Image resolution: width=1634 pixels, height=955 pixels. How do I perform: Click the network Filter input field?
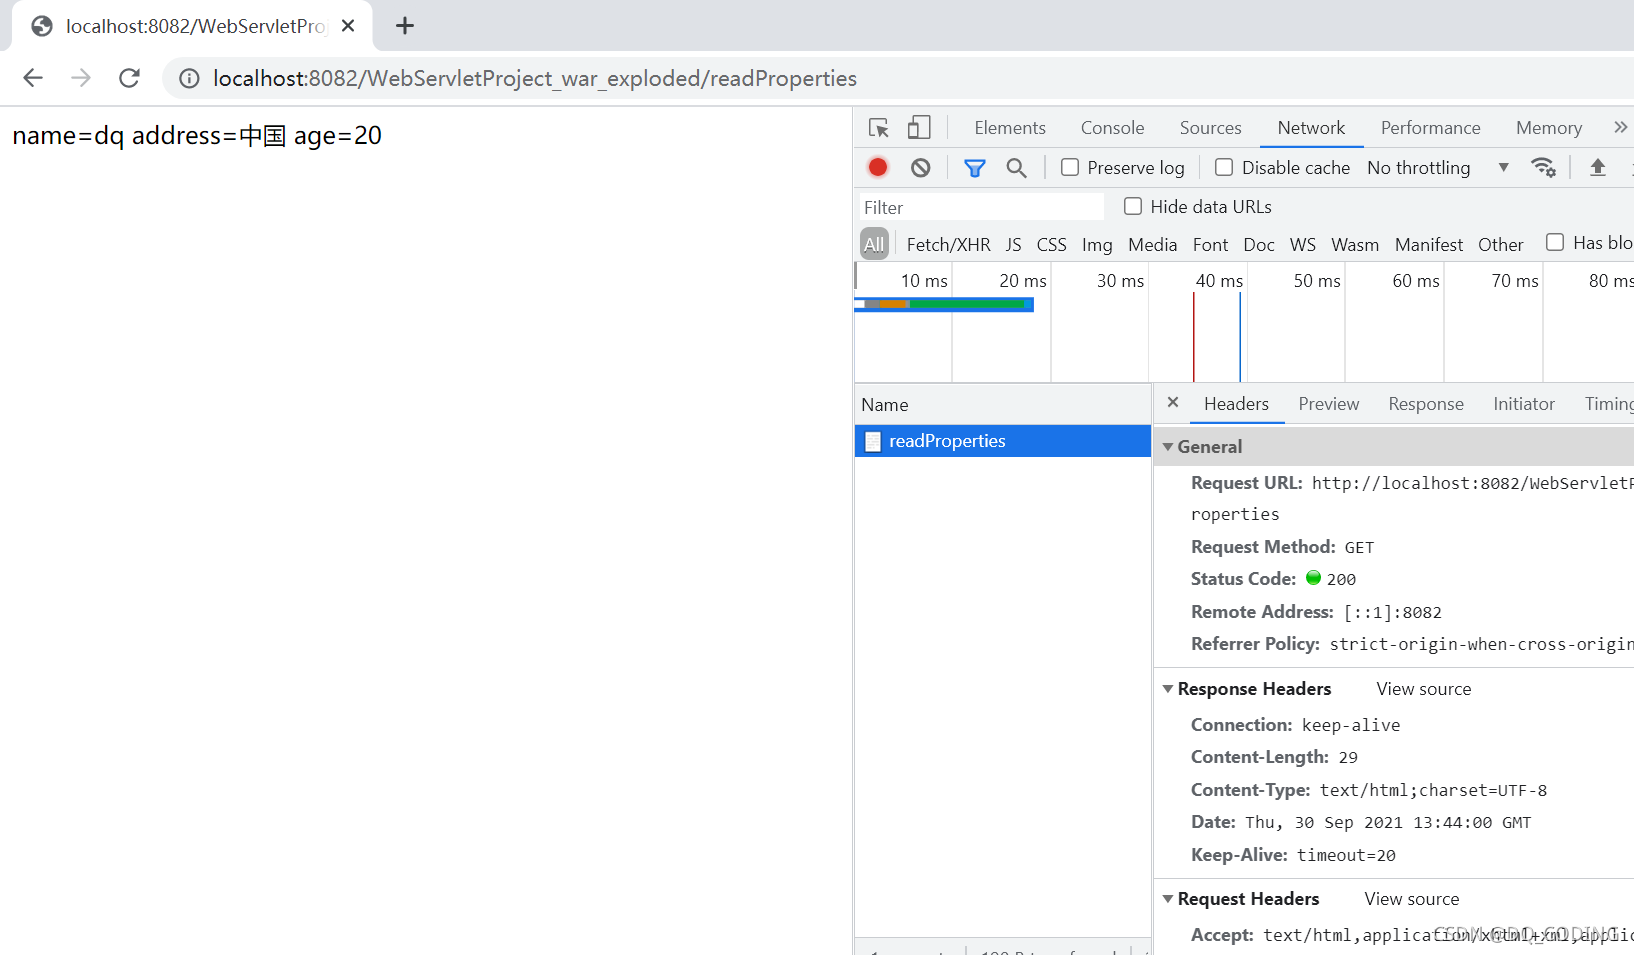coord(981,207)
